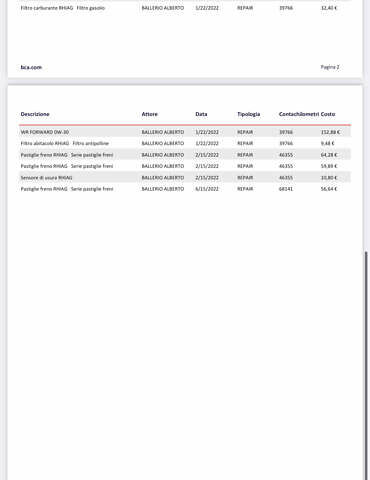This screenshot has width=370, height=480.
Task: Select the Sensore di usura RHIAG description
Action: [x=46, y=178]
